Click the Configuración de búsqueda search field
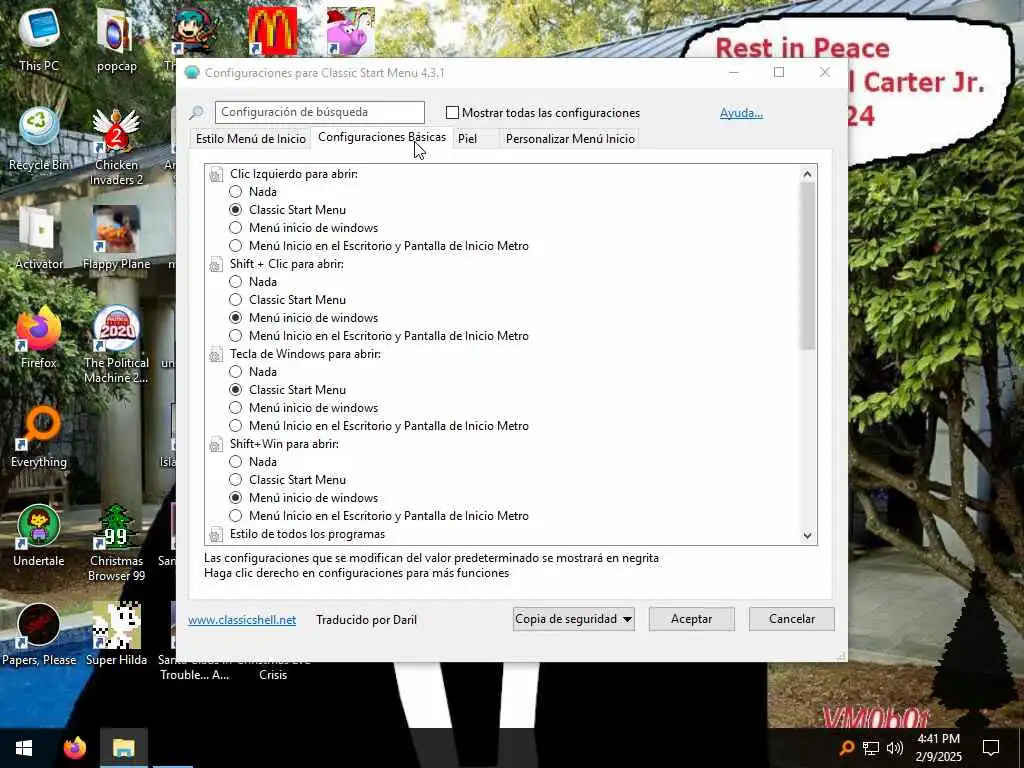Image resolution: width=1024 pixels, height=768 pixels. click(x=320, y=112)
